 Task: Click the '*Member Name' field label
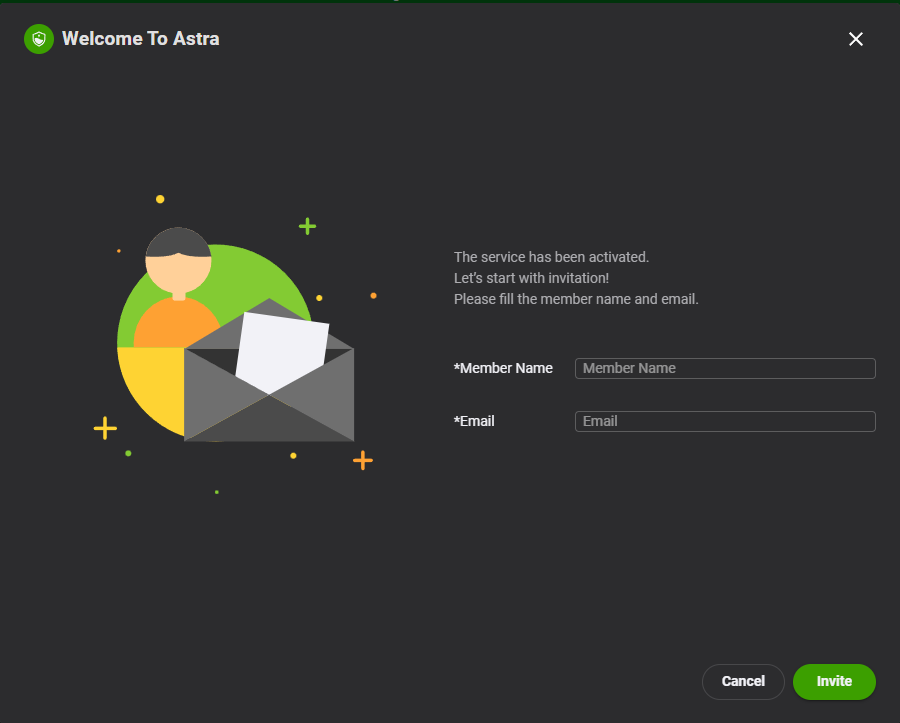[503, 368]
